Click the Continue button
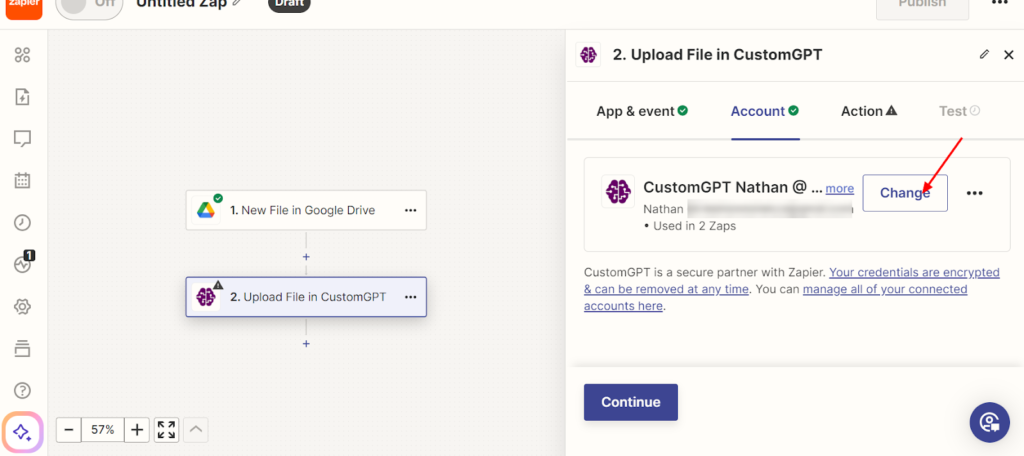 click(x=631, y=402)
